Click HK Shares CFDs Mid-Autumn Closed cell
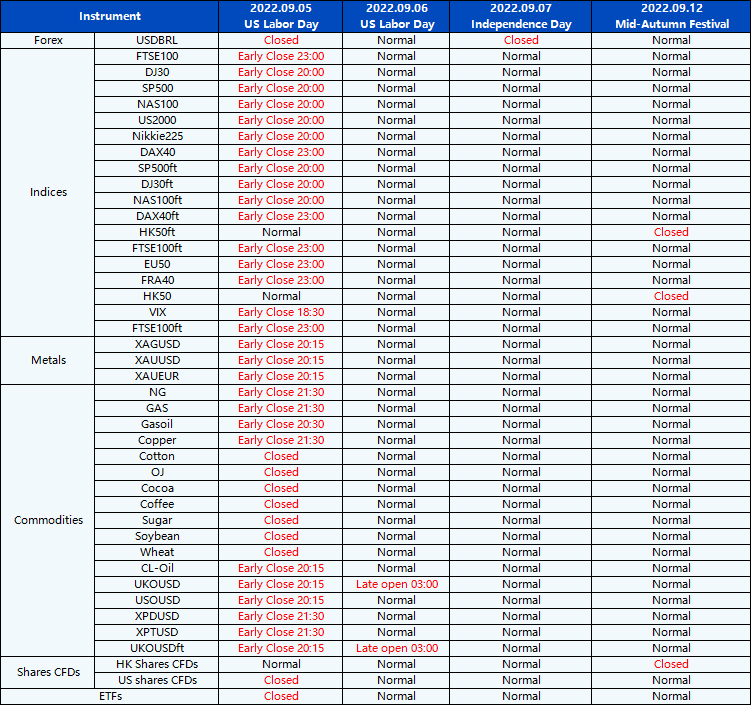Viewport: 751px width, 705px height. click(671, 664)
